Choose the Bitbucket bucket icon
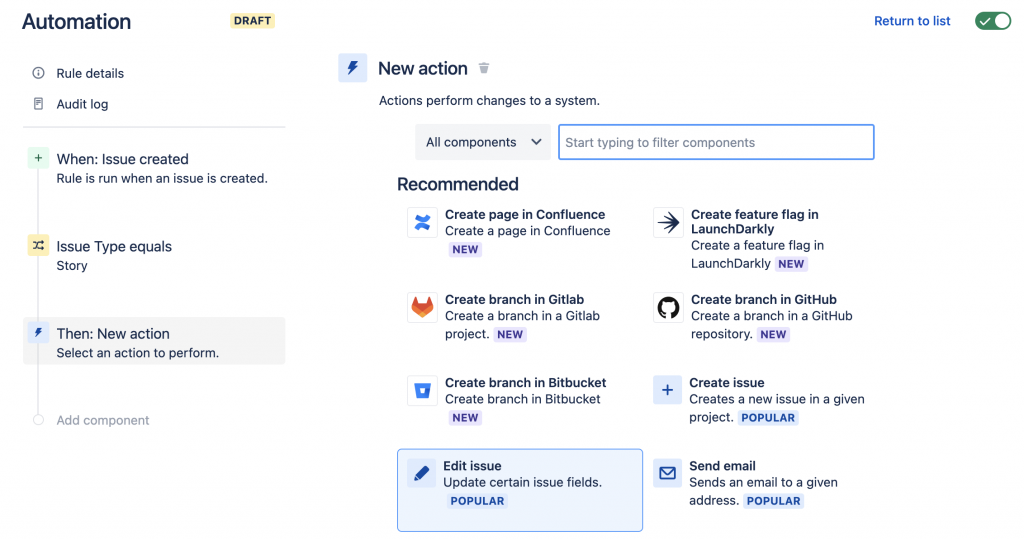1024x540 pixels. [x=422, y=390]
